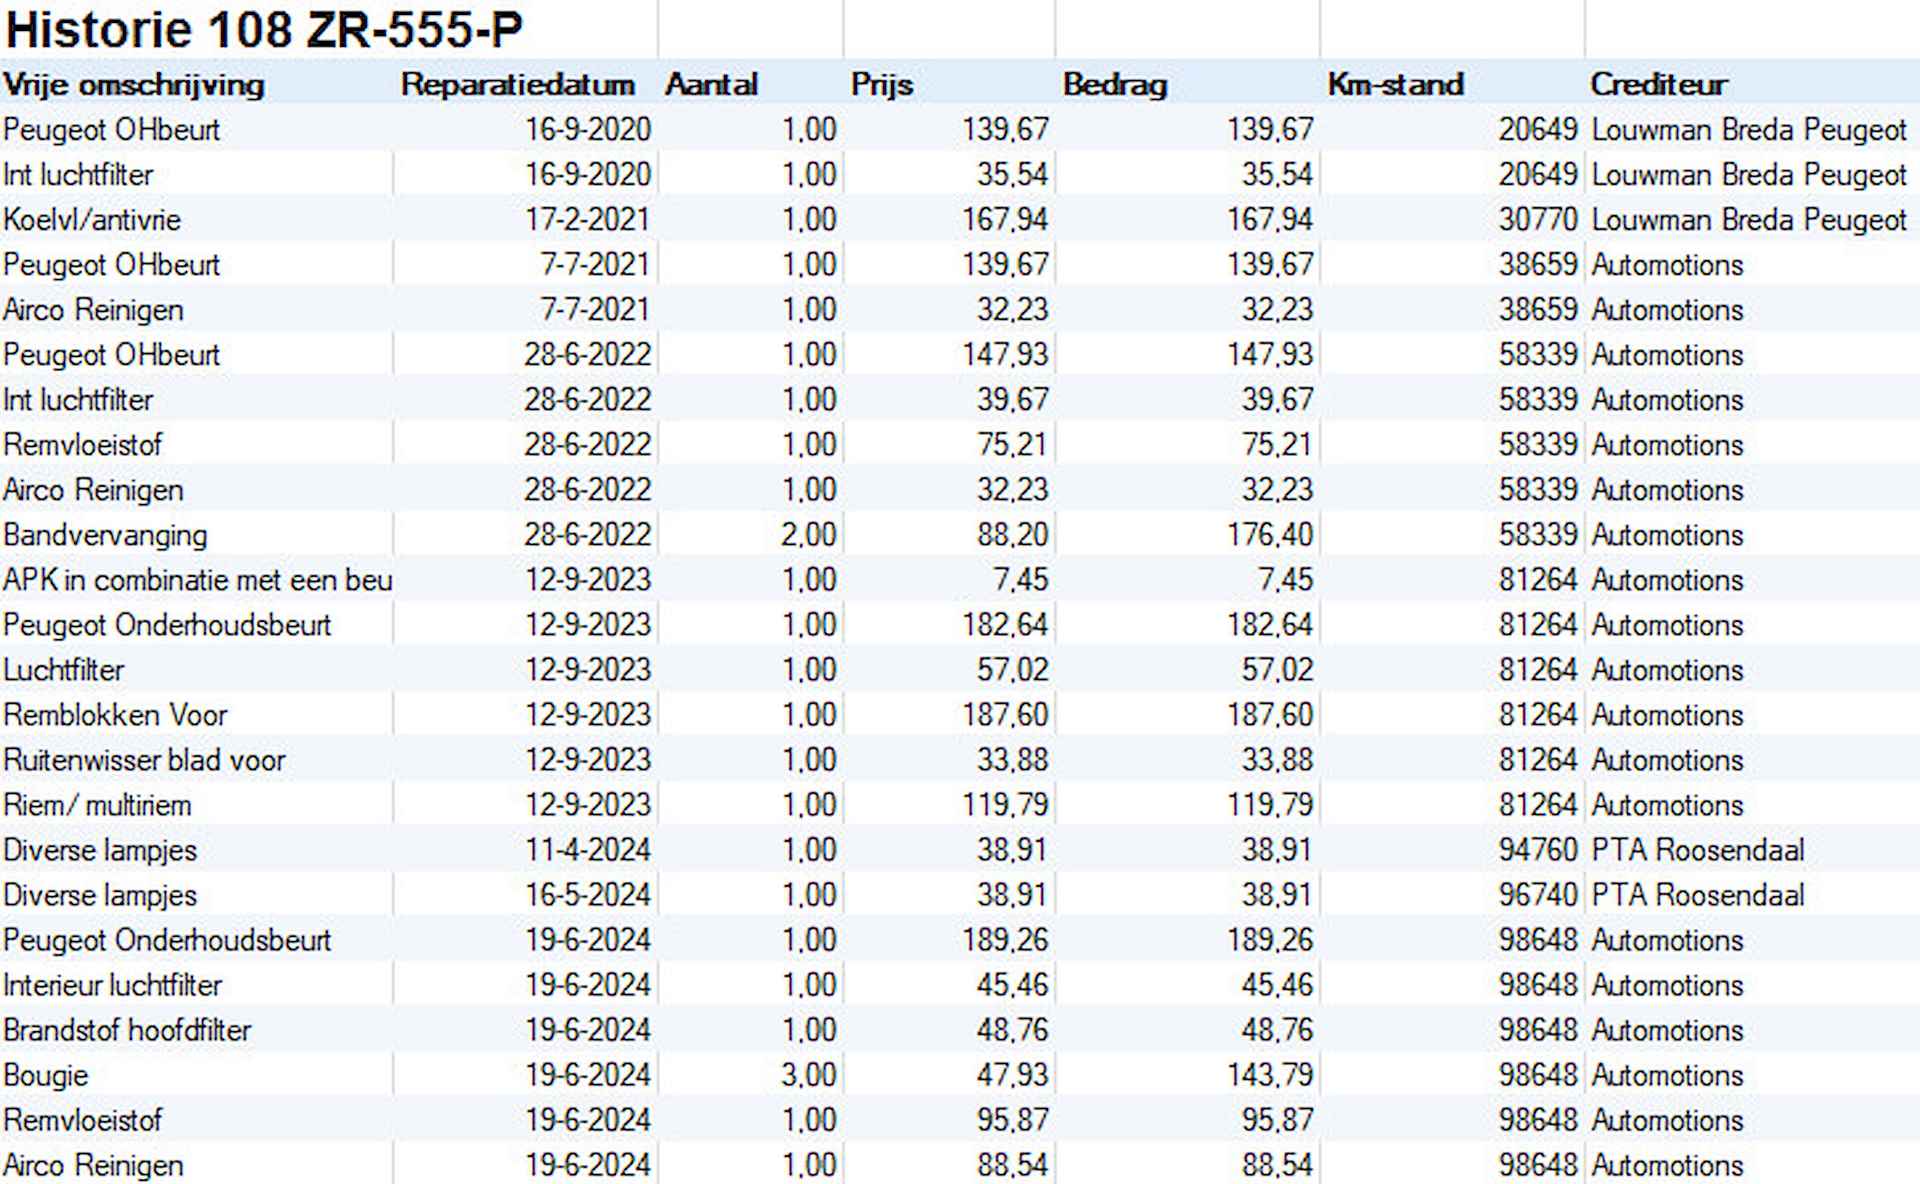Click the amount 176,40

1270,535
